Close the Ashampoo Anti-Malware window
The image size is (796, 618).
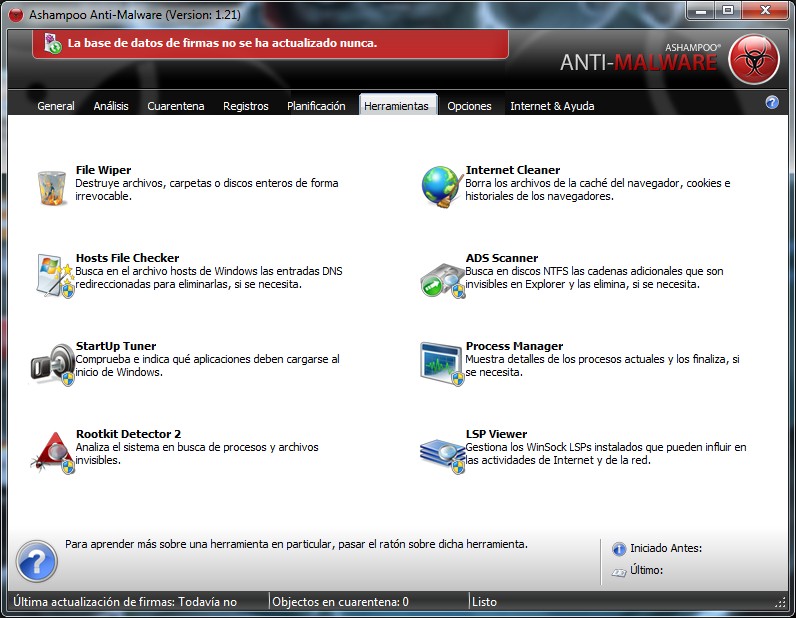[x=765, y=11]
